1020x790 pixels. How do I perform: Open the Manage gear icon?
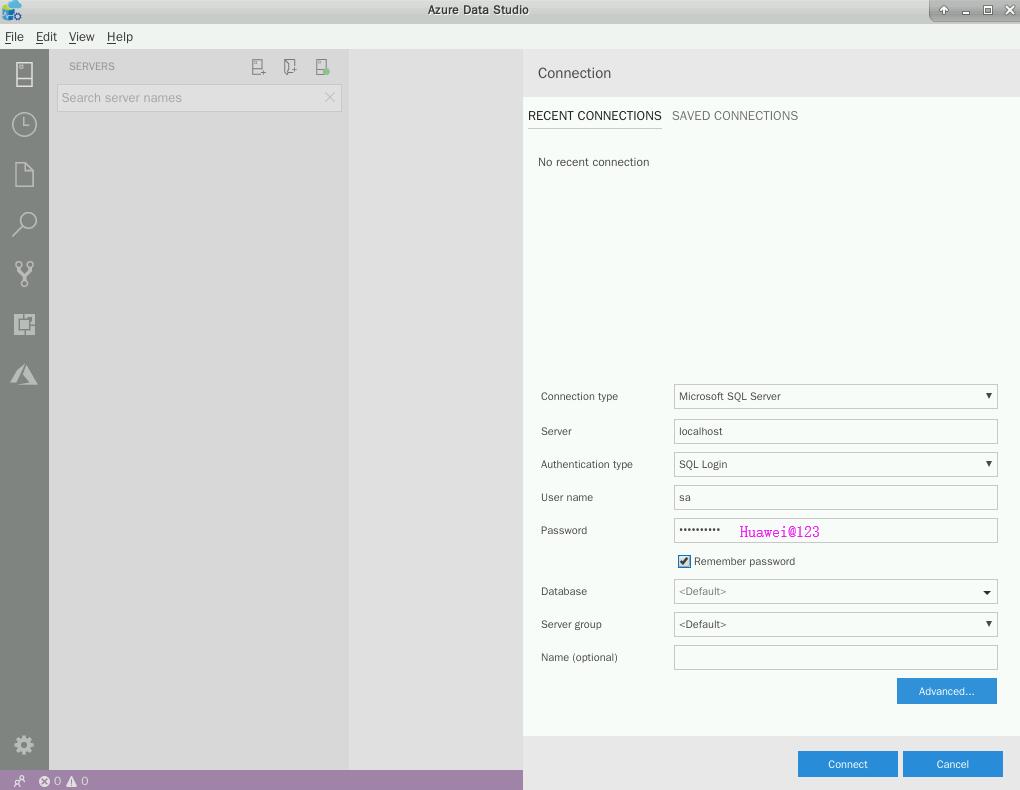point(24,745)
